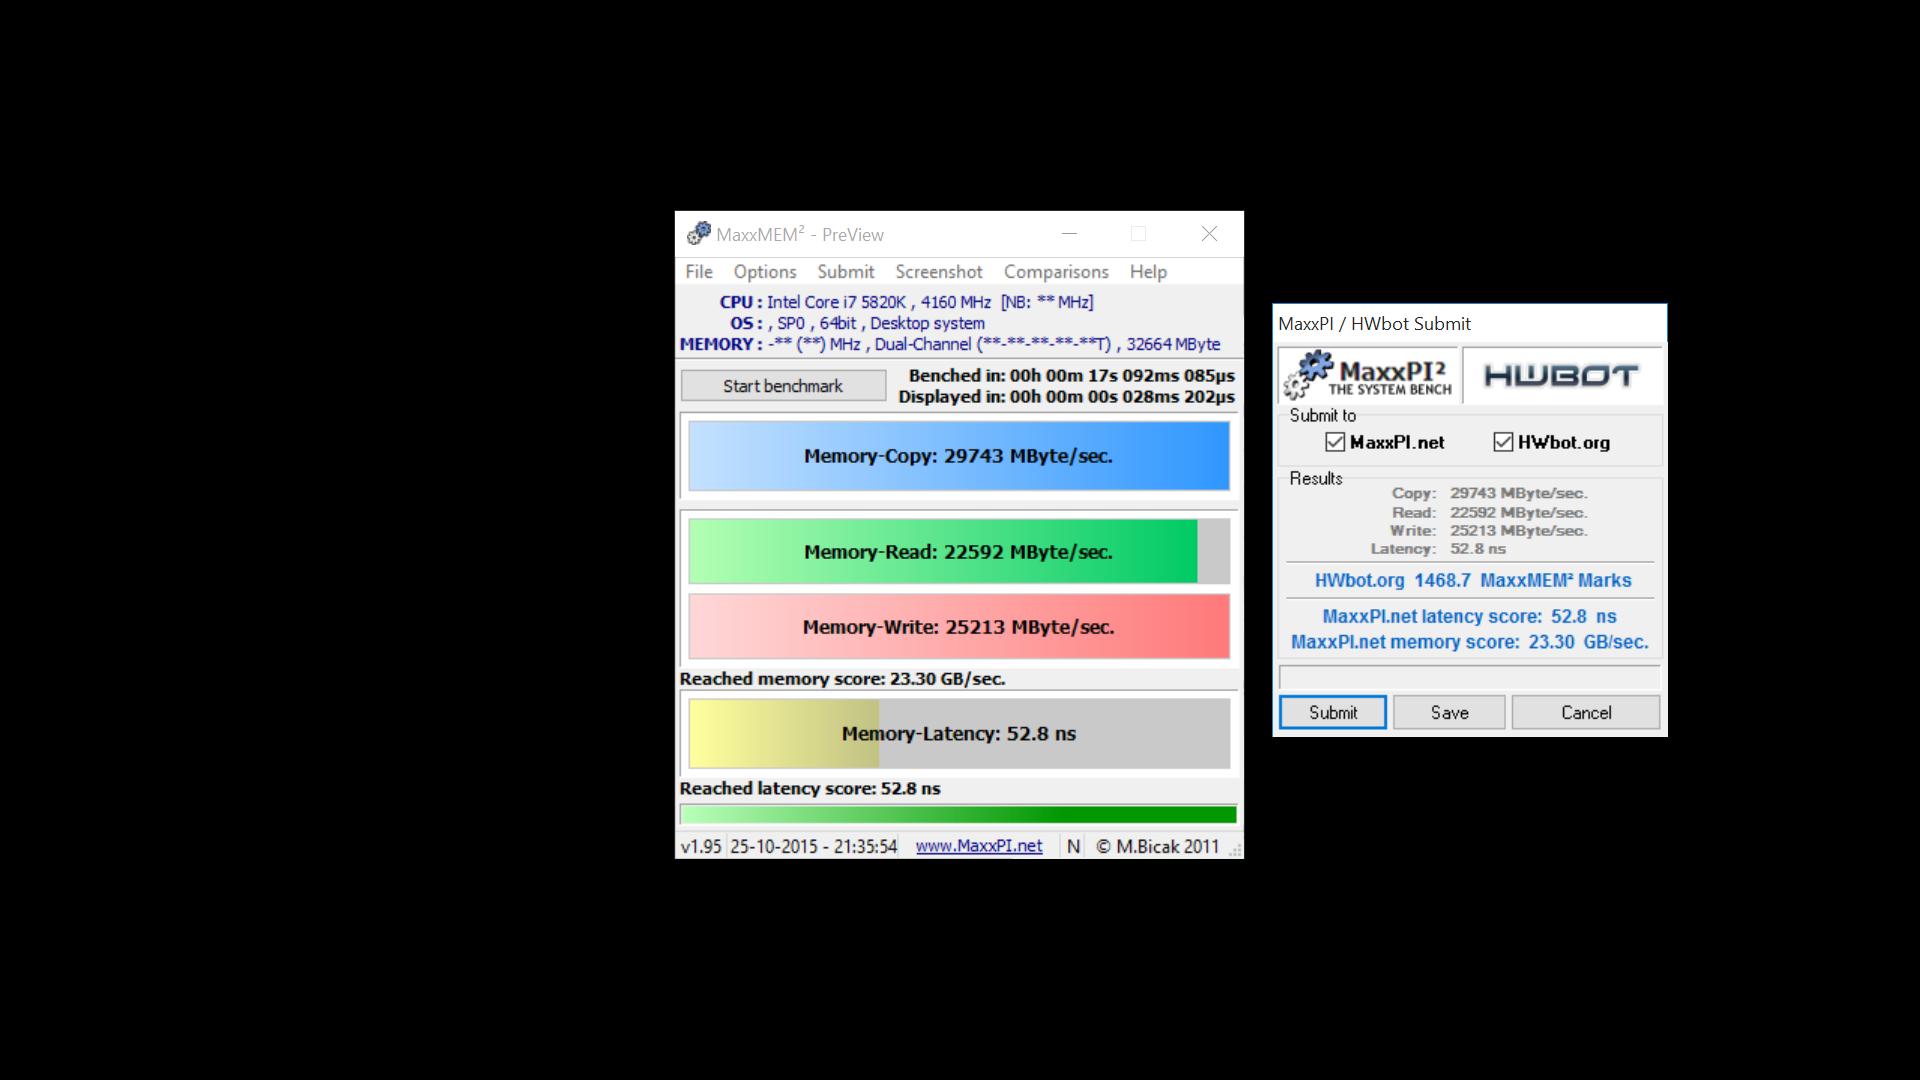Click MaxxPI.net memory score 23.30 GB/sec text
1920x1080 pixels.
(x=1469, y=643)
